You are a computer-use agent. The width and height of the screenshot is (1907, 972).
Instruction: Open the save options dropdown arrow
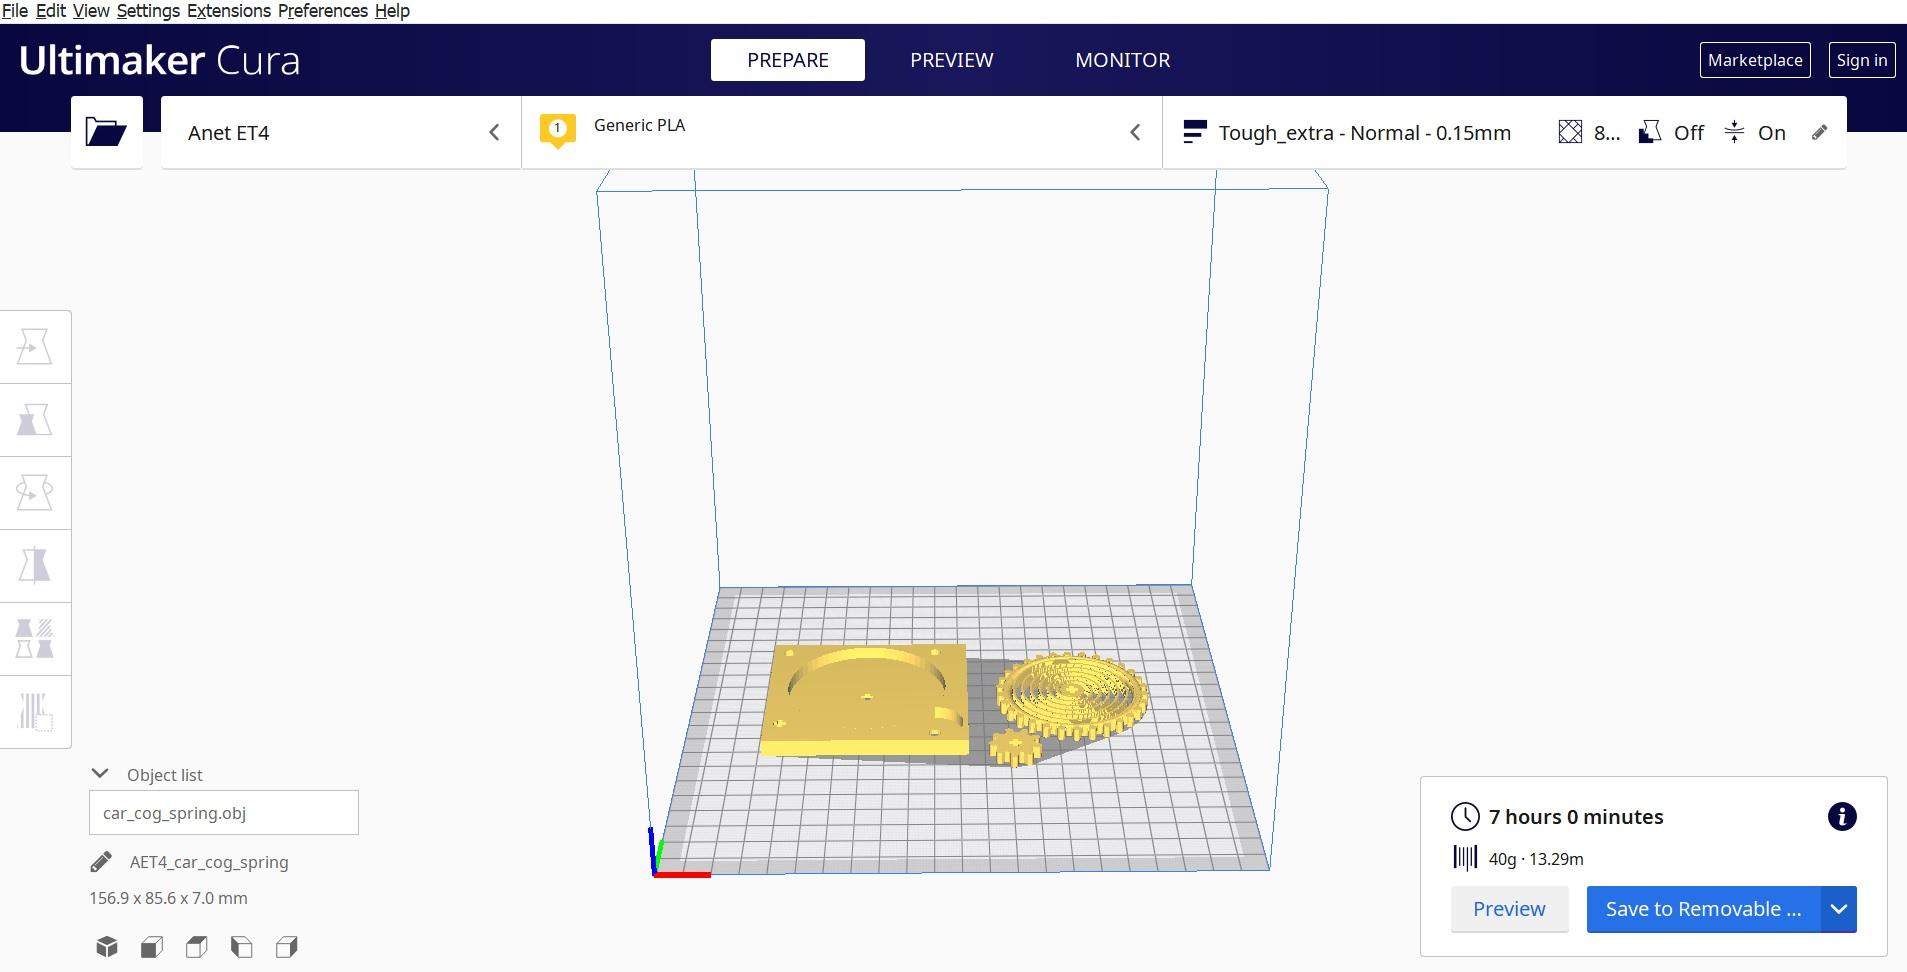pyautogui.click(x=1838, y=909)
